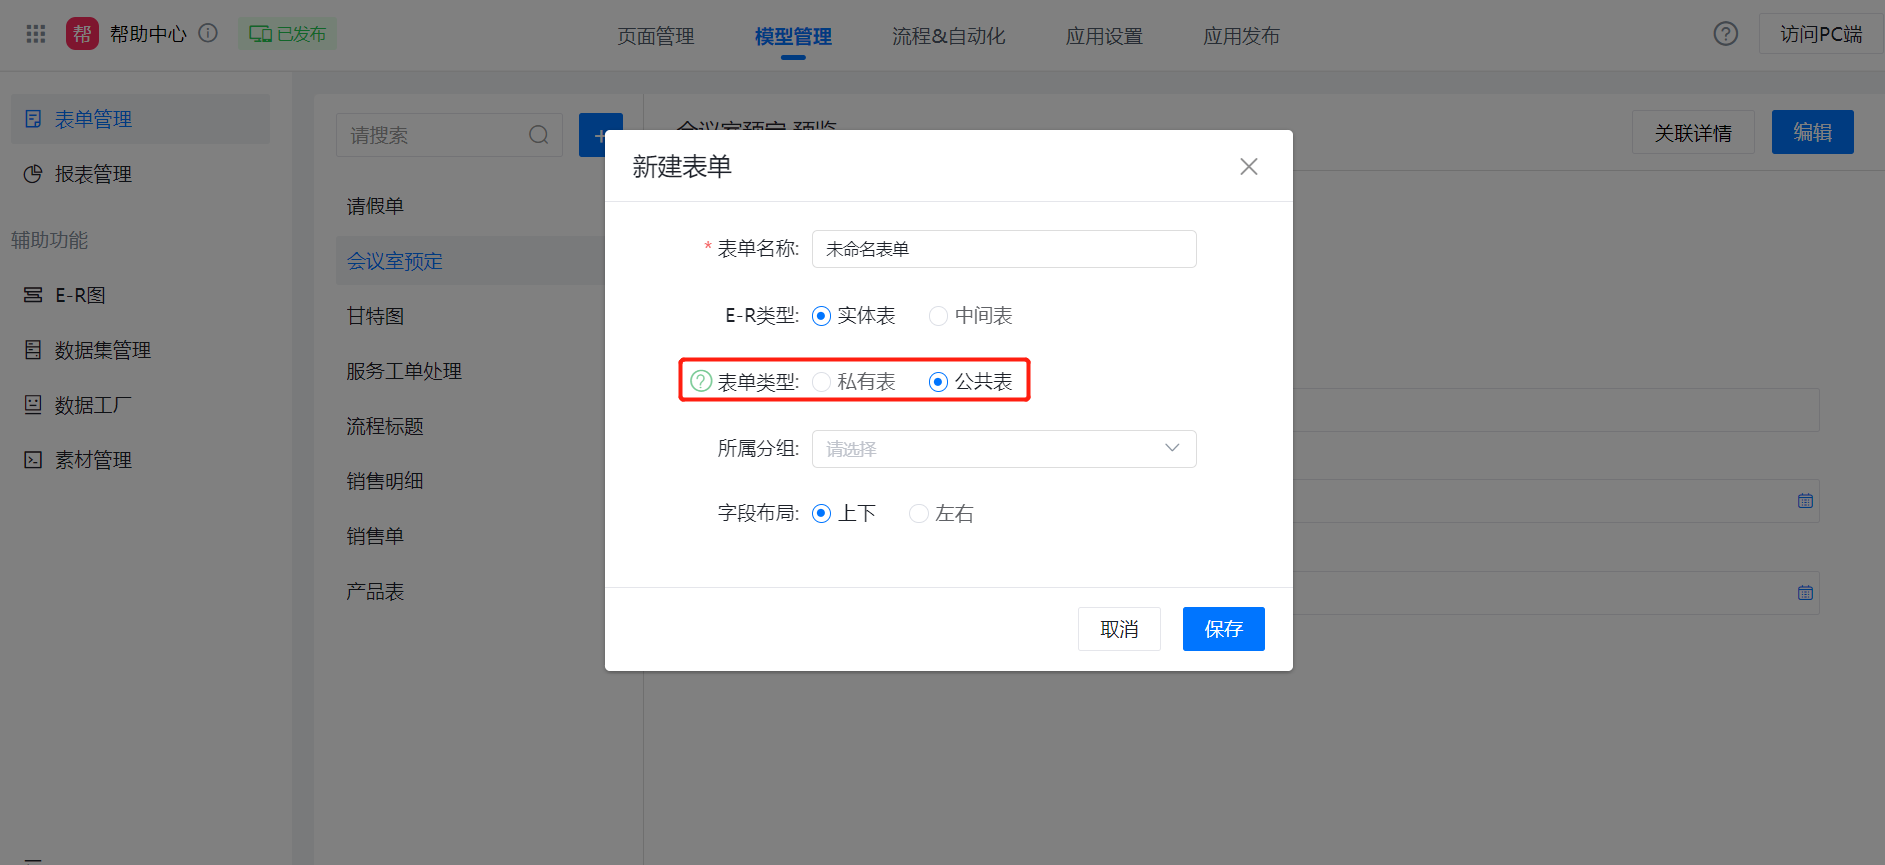
Task: Switch to the 页面管理 tab
Action: pyautogui.click(x=655, y=36)
